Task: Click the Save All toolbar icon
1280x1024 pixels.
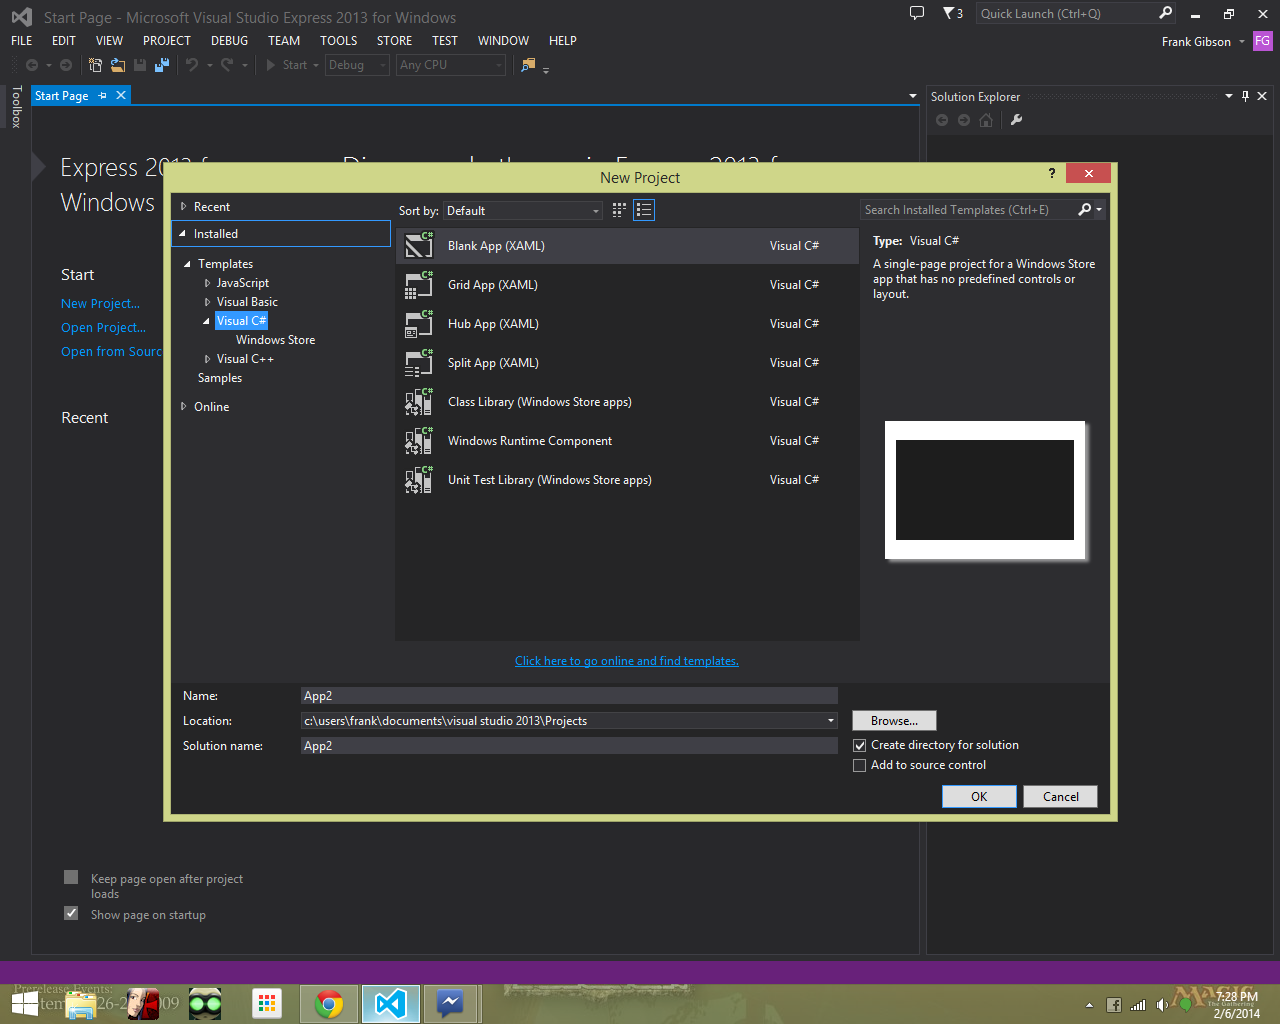Action: point(162,65)
